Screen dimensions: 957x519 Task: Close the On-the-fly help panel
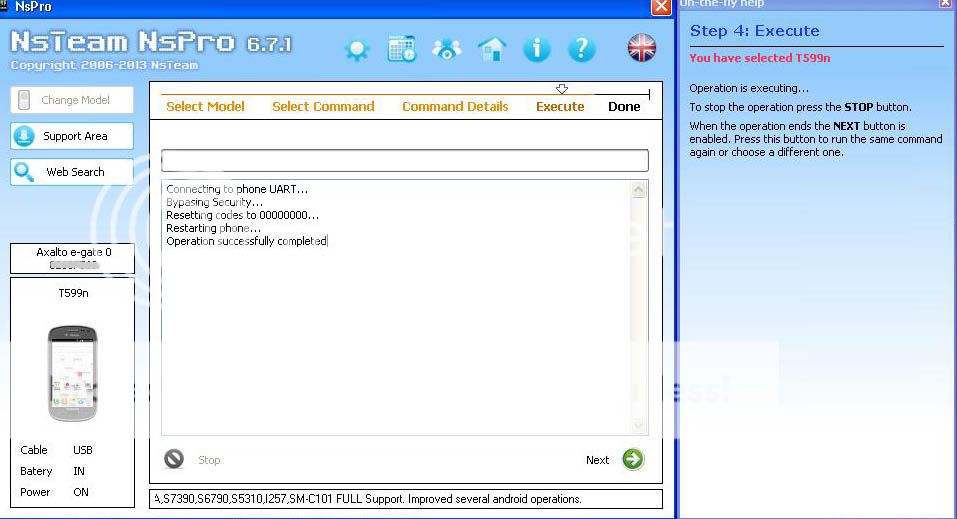click(x=945, y=4)
